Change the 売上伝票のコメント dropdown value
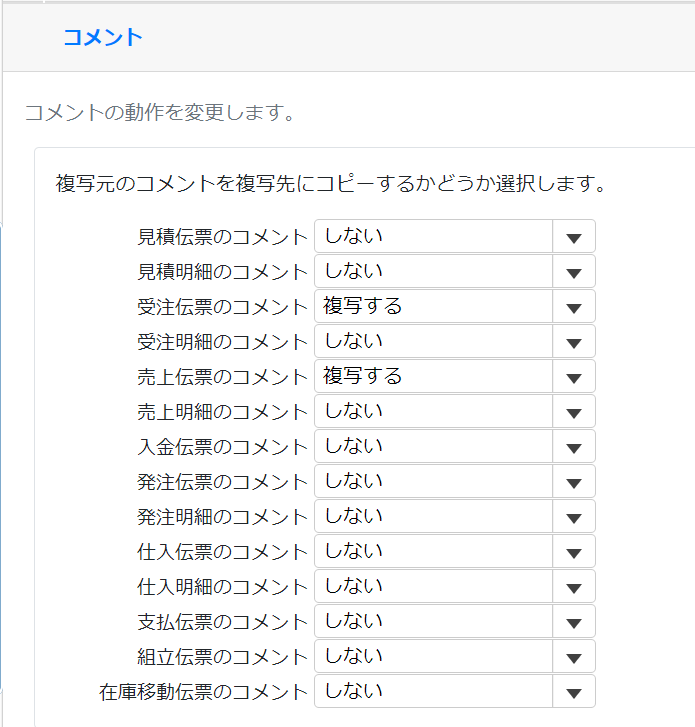The image size is (695, 727). click(454, 376)
